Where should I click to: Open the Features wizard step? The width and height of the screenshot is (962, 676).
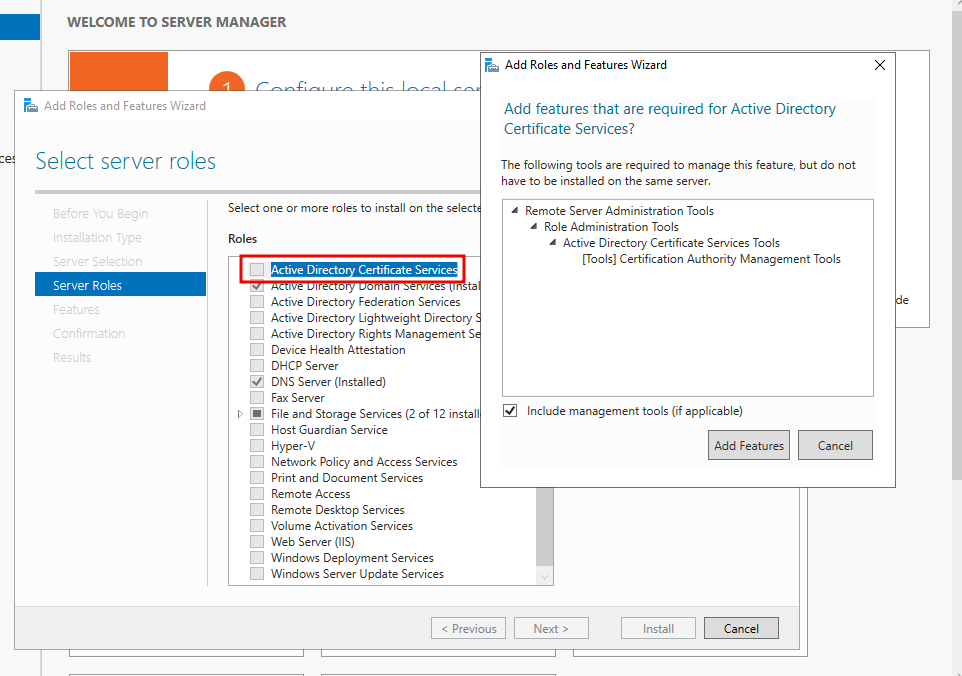[x=76, y=309]
